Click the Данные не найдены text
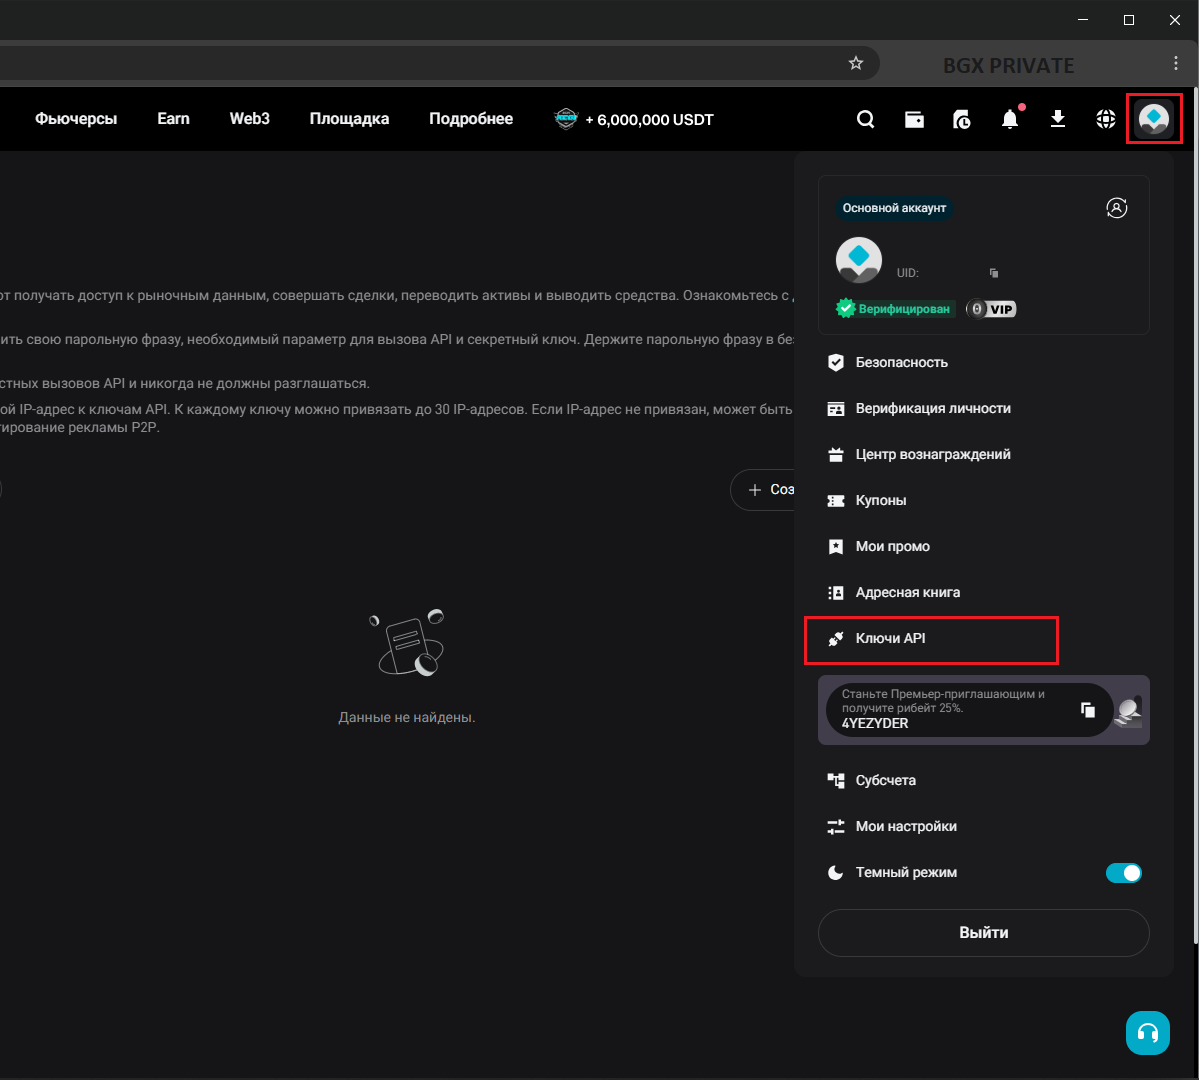Viewport: 1199px width, 1080px height. pyautogui.click(x=407, y=717)
